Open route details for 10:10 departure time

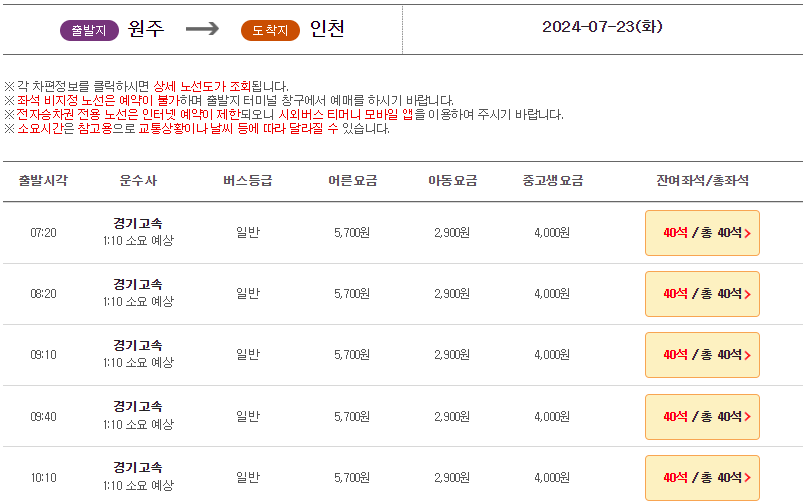point(44,478)
